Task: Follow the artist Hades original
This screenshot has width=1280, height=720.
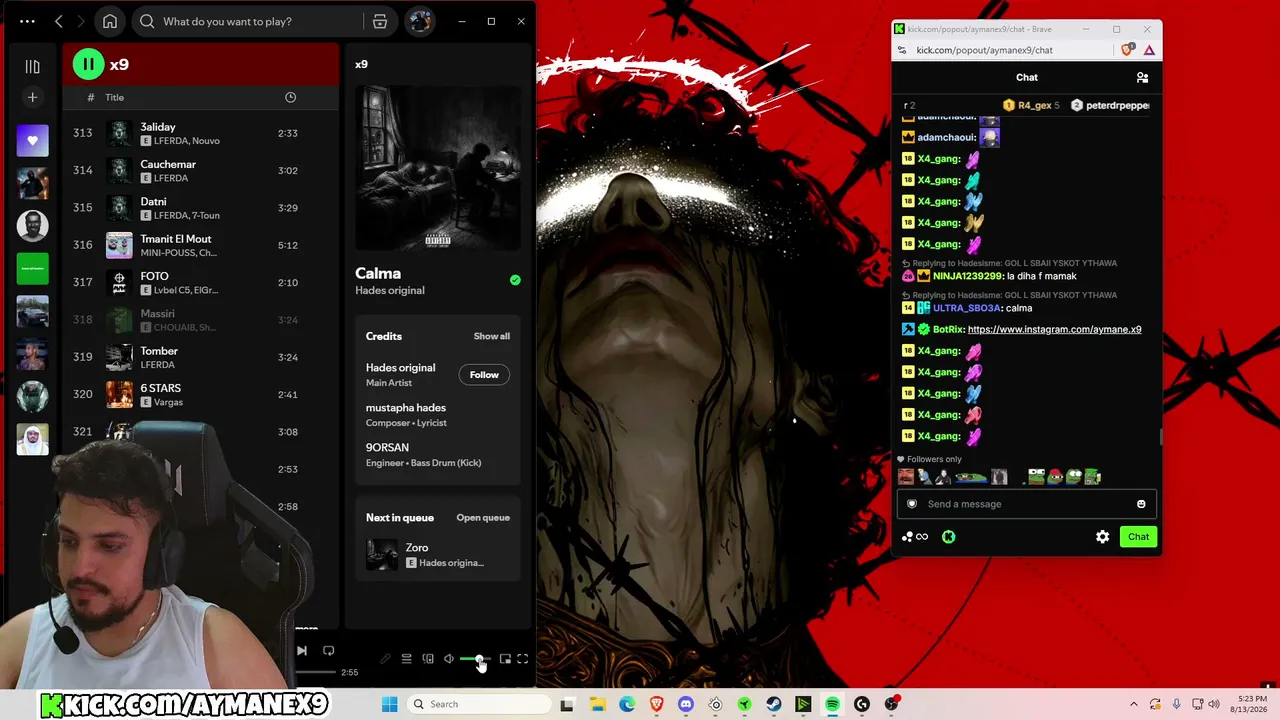Action: [x=484, y=375]
